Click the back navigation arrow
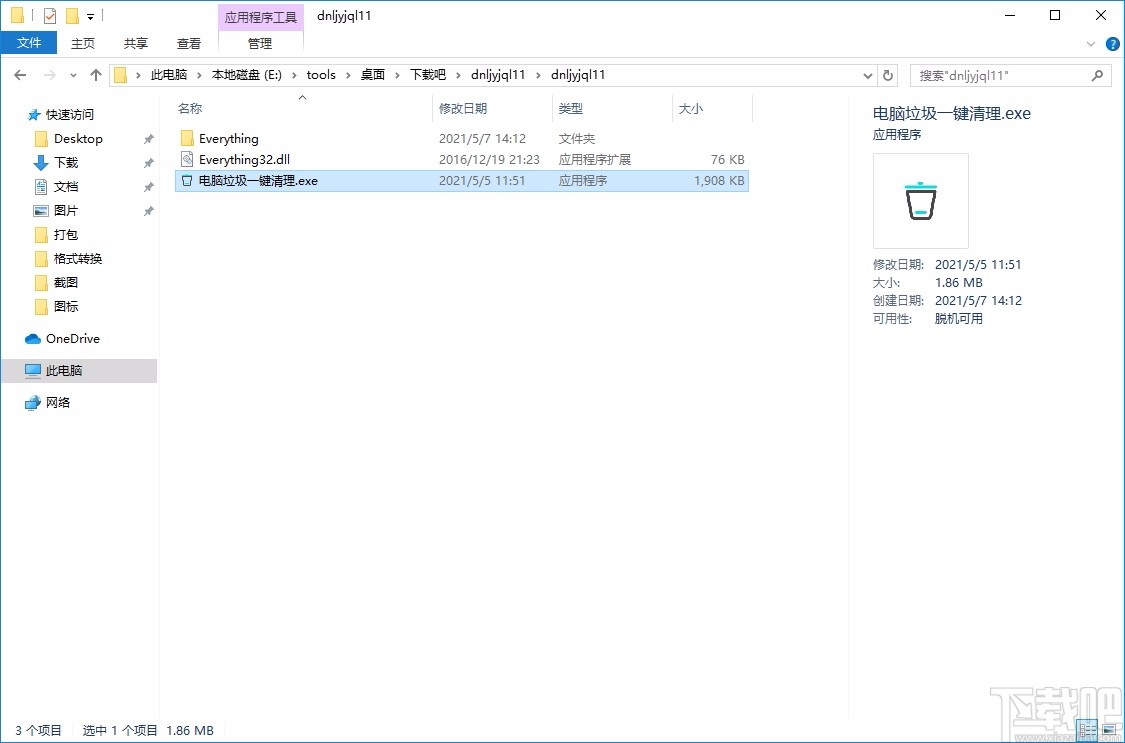 [20, 74]
